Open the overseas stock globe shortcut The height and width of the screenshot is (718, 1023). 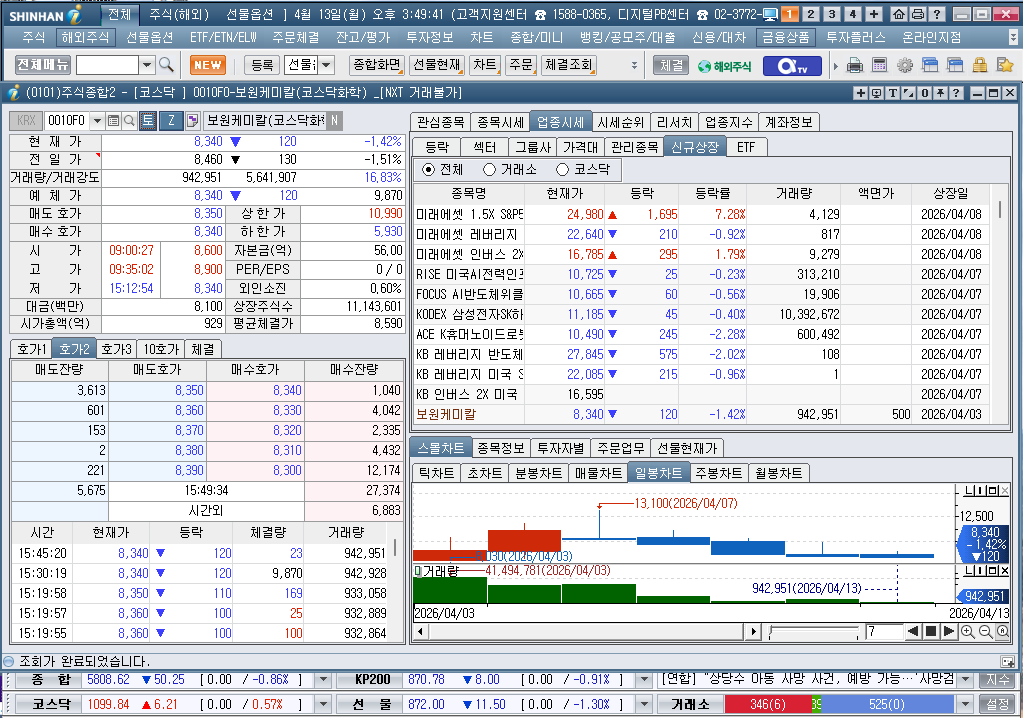click(724, 66)
